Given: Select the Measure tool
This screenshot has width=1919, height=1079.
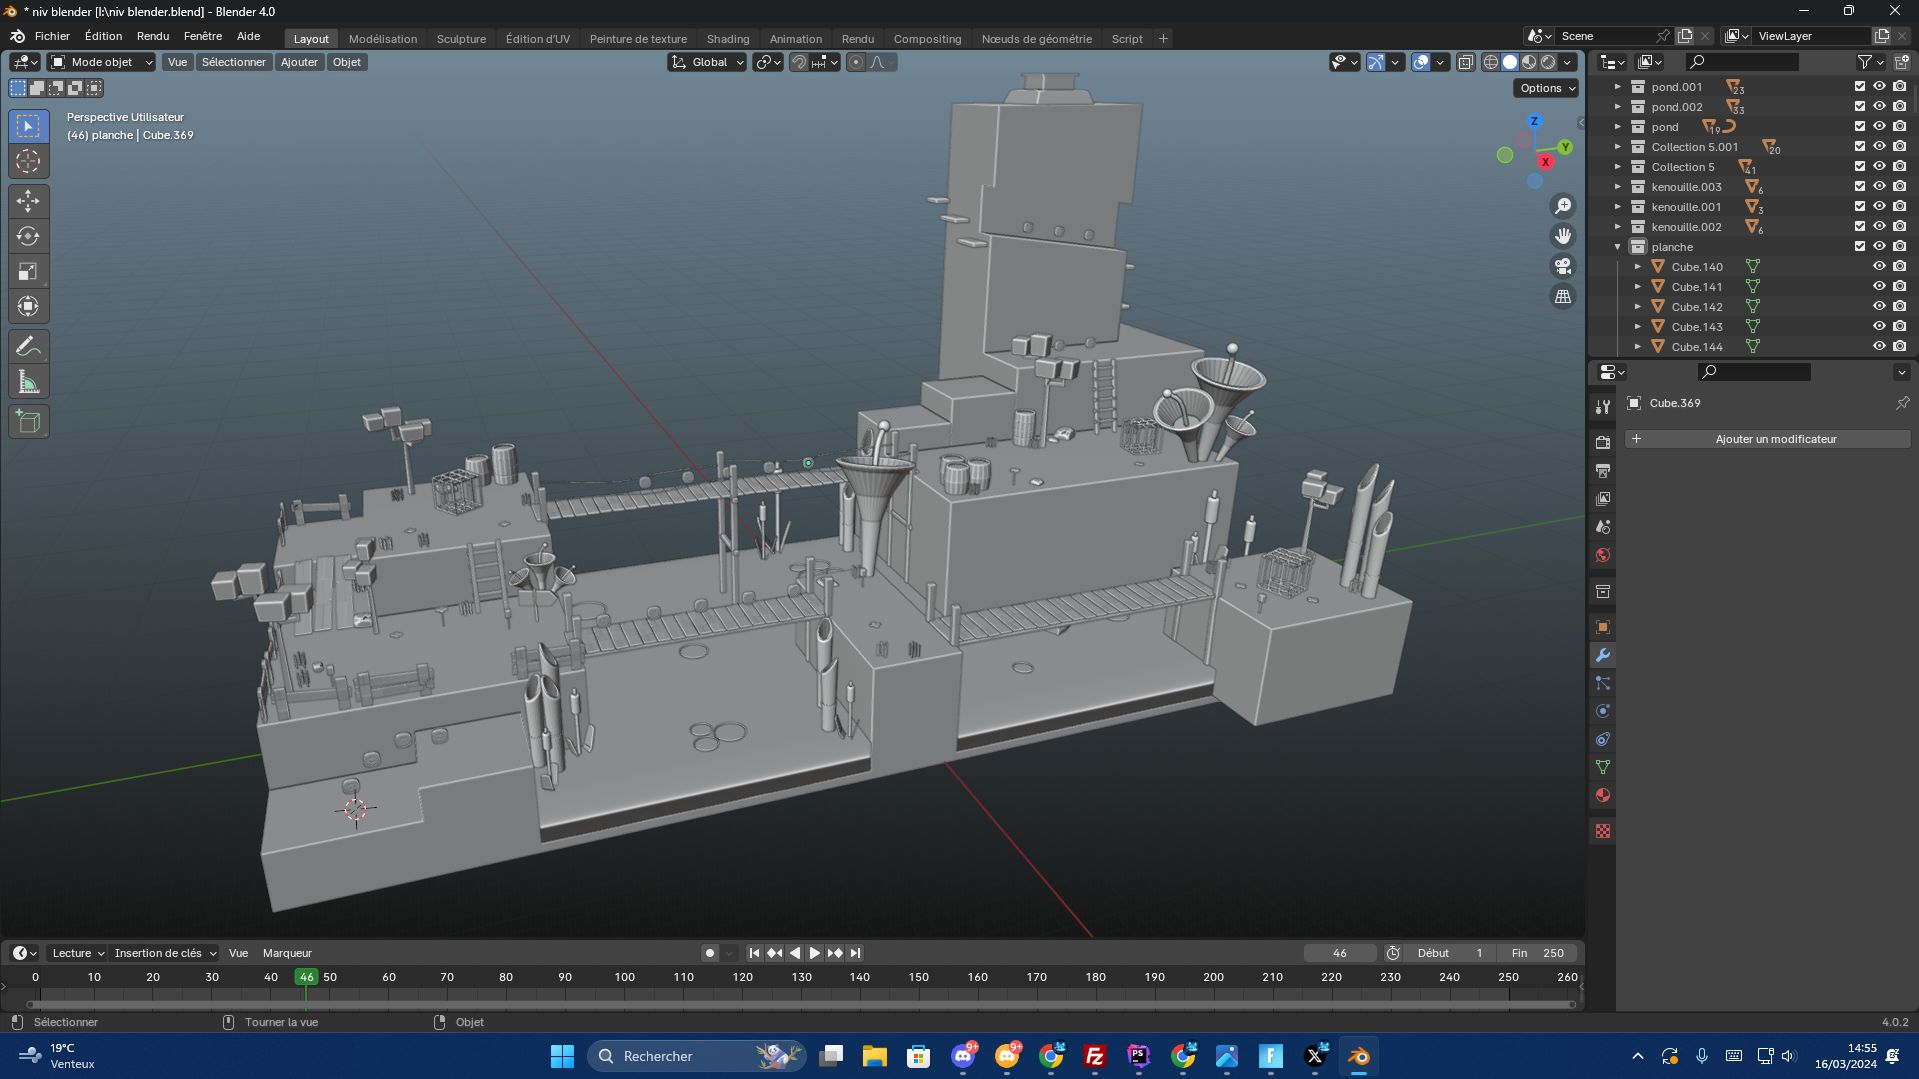Looking at the screenshot, I should click(x=28, y=381).
